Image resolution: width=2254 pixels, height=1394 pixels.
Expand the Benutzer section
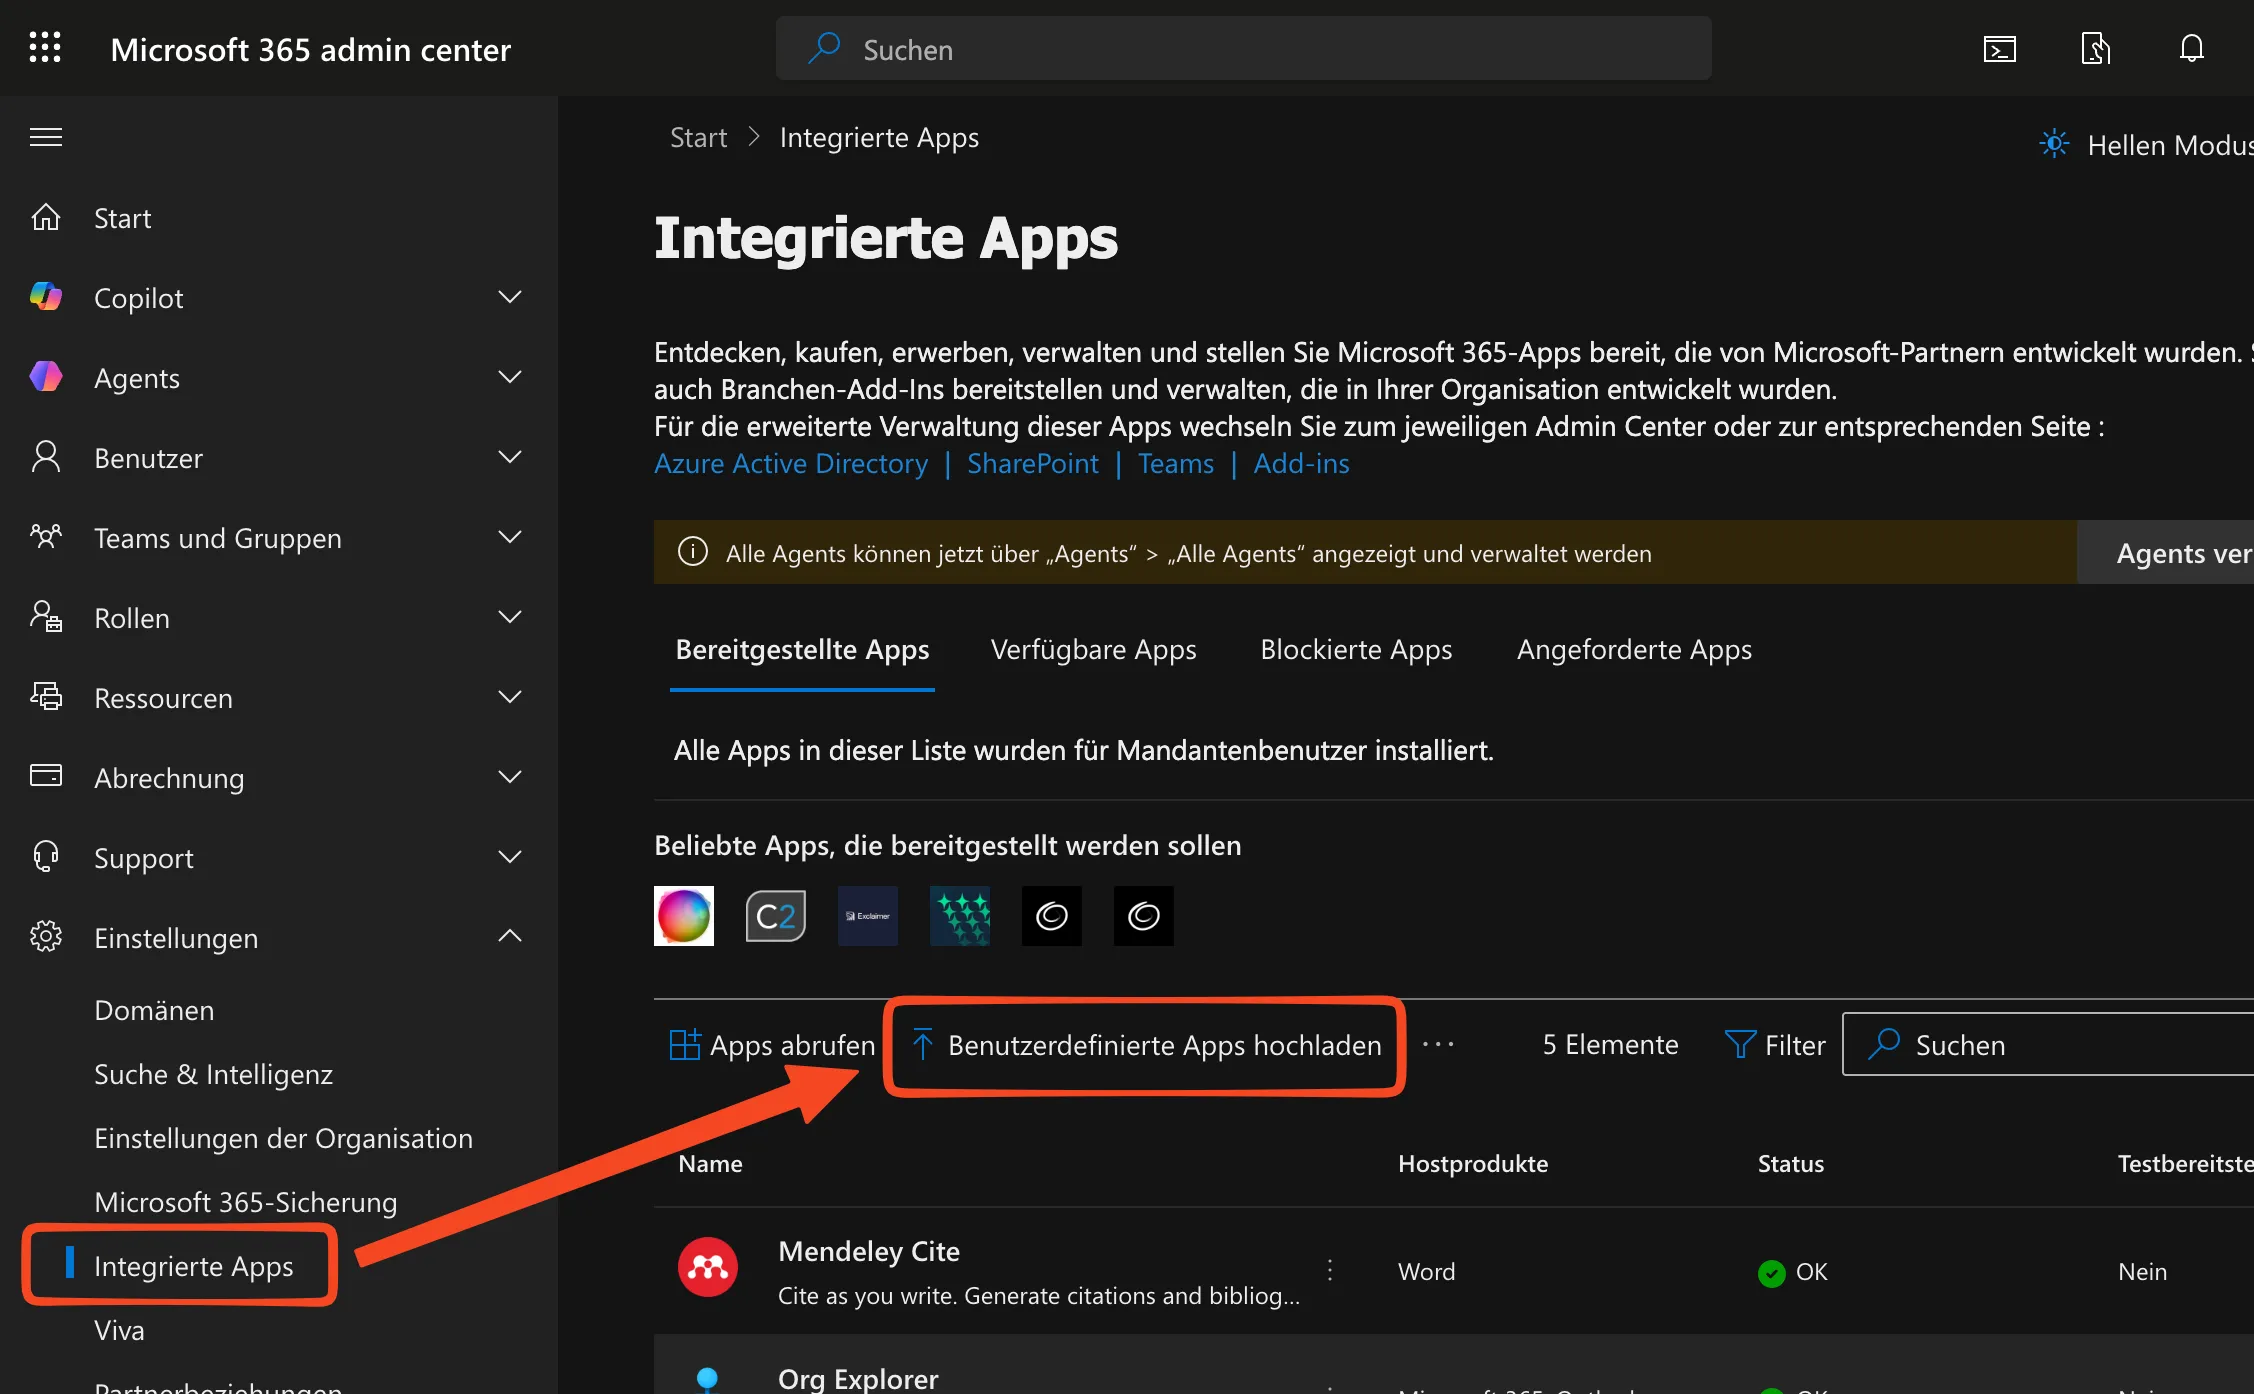(x=511, y=457)
